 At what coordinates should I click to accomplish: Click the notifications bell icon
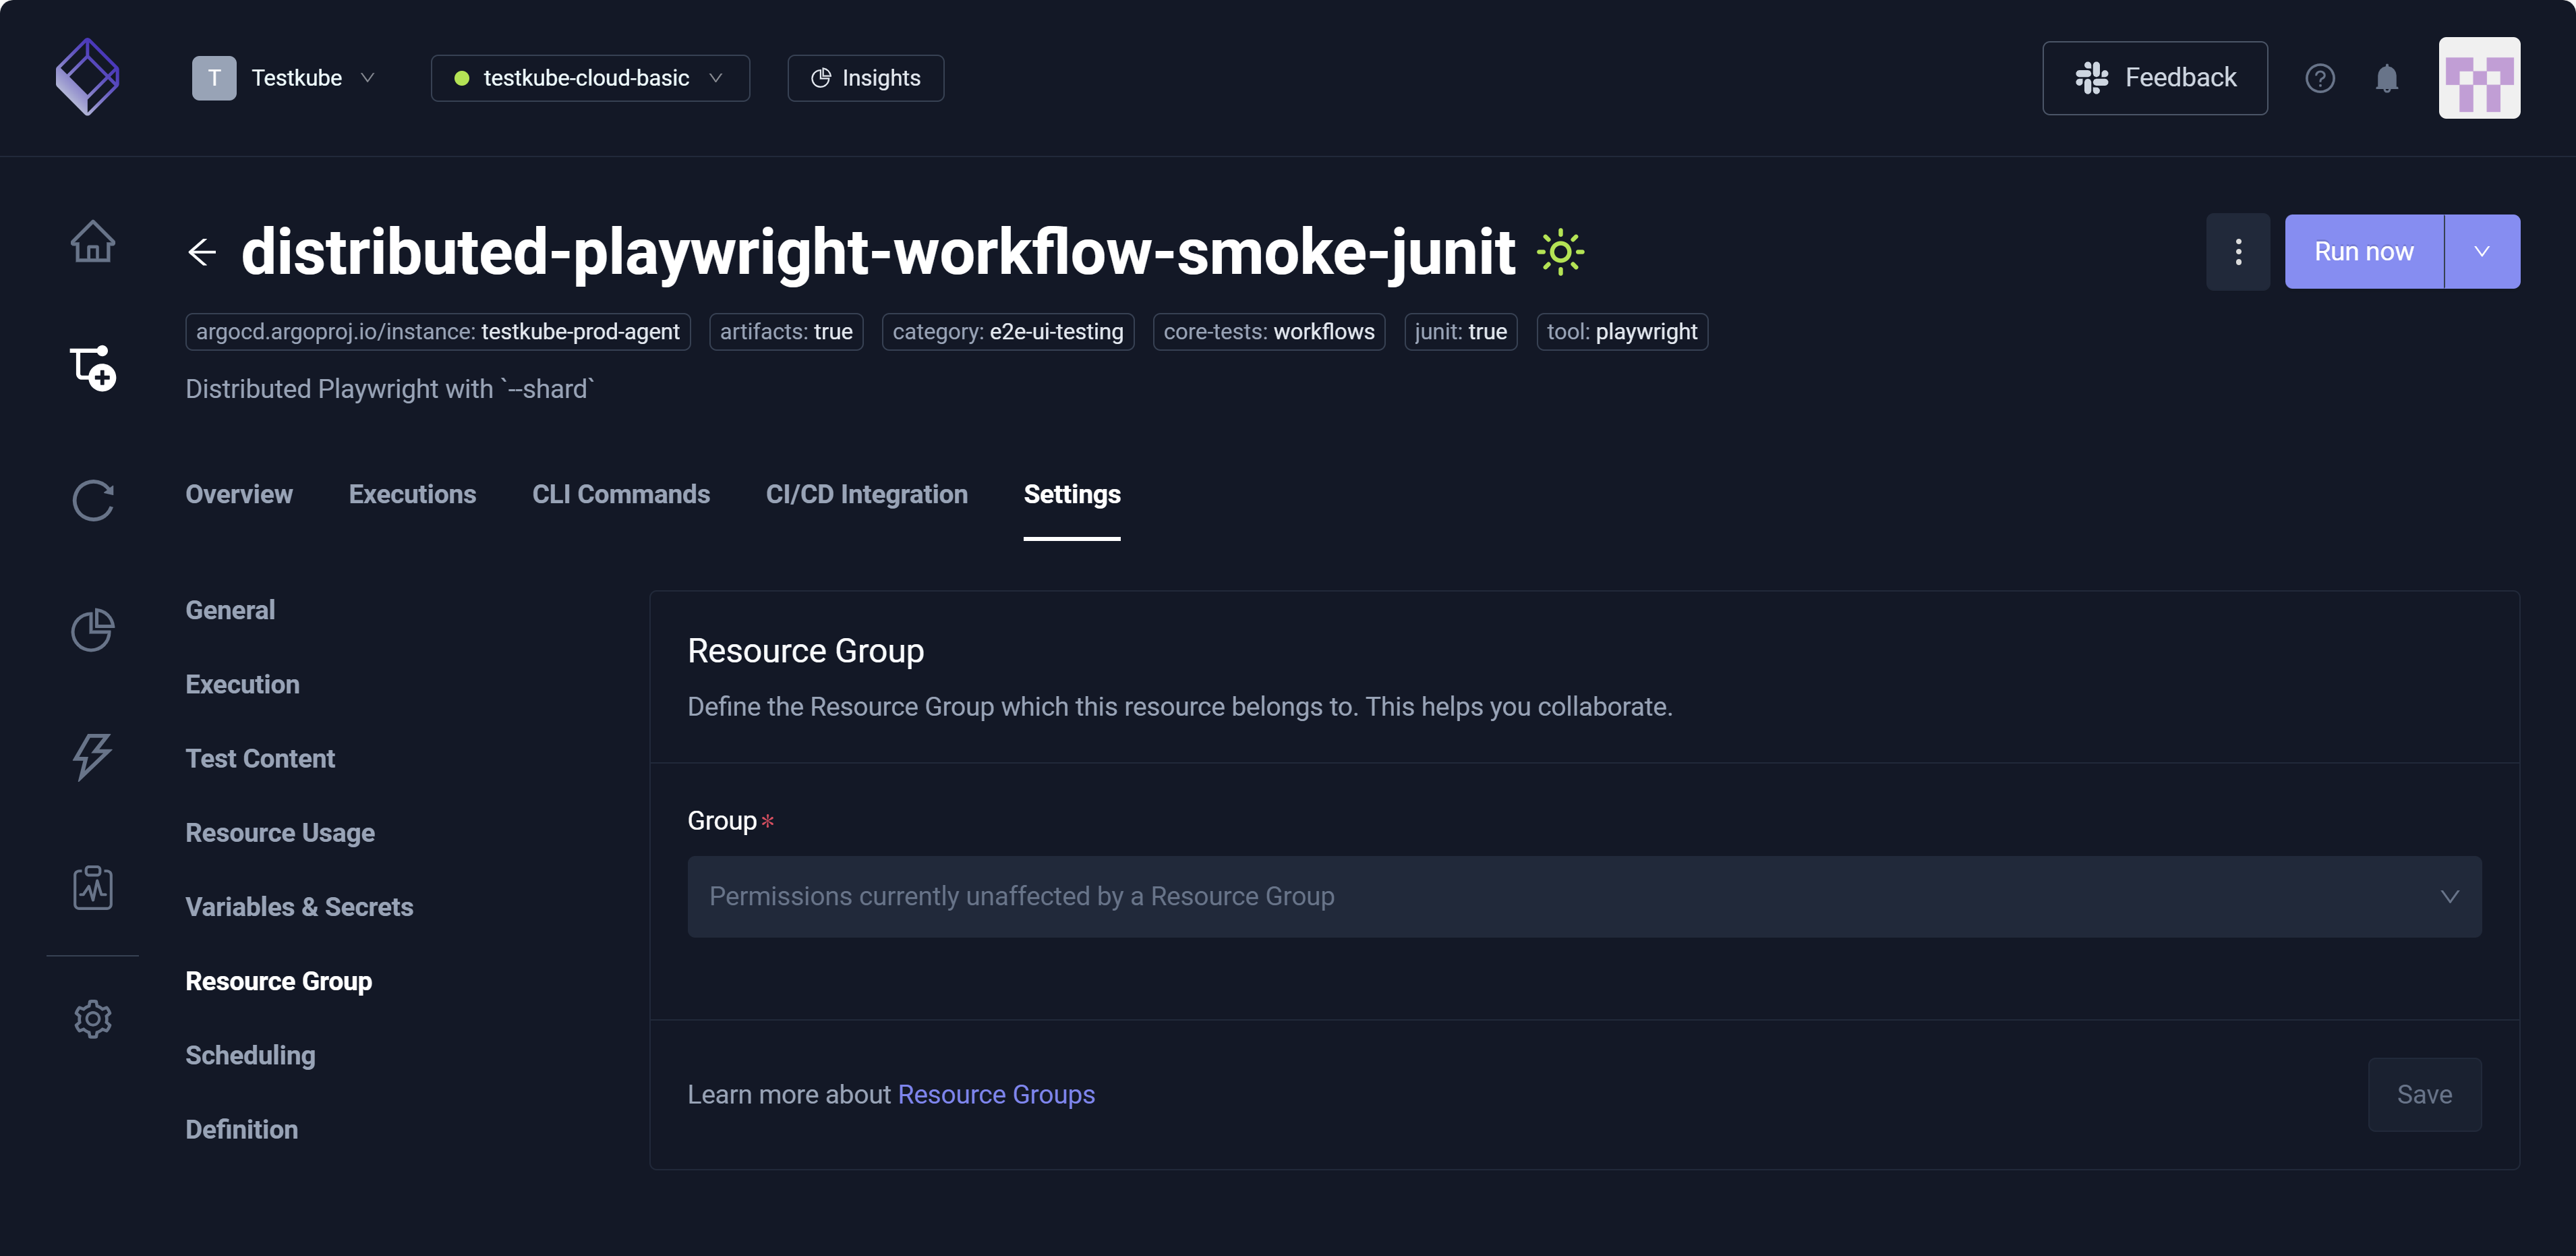[x=2386, y=78]
